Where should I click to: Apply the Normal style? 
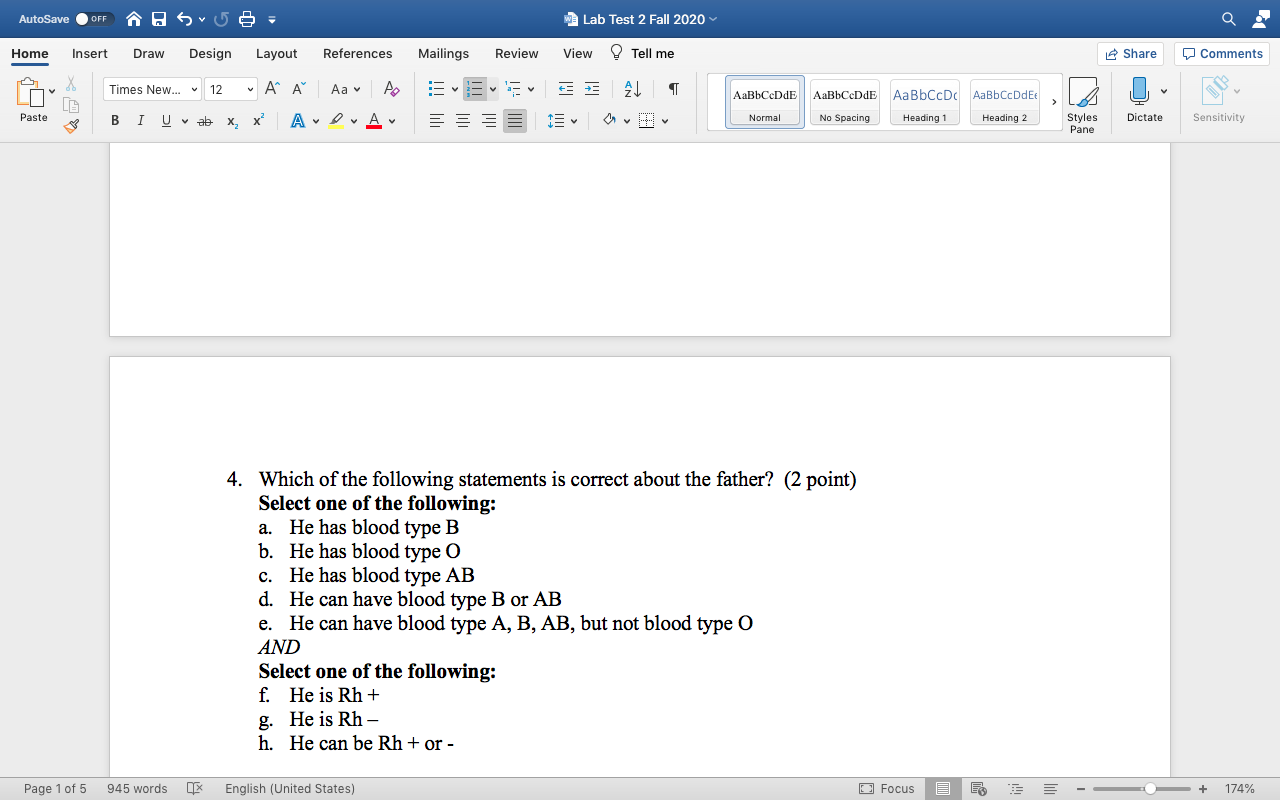click(x=765, y=103)
